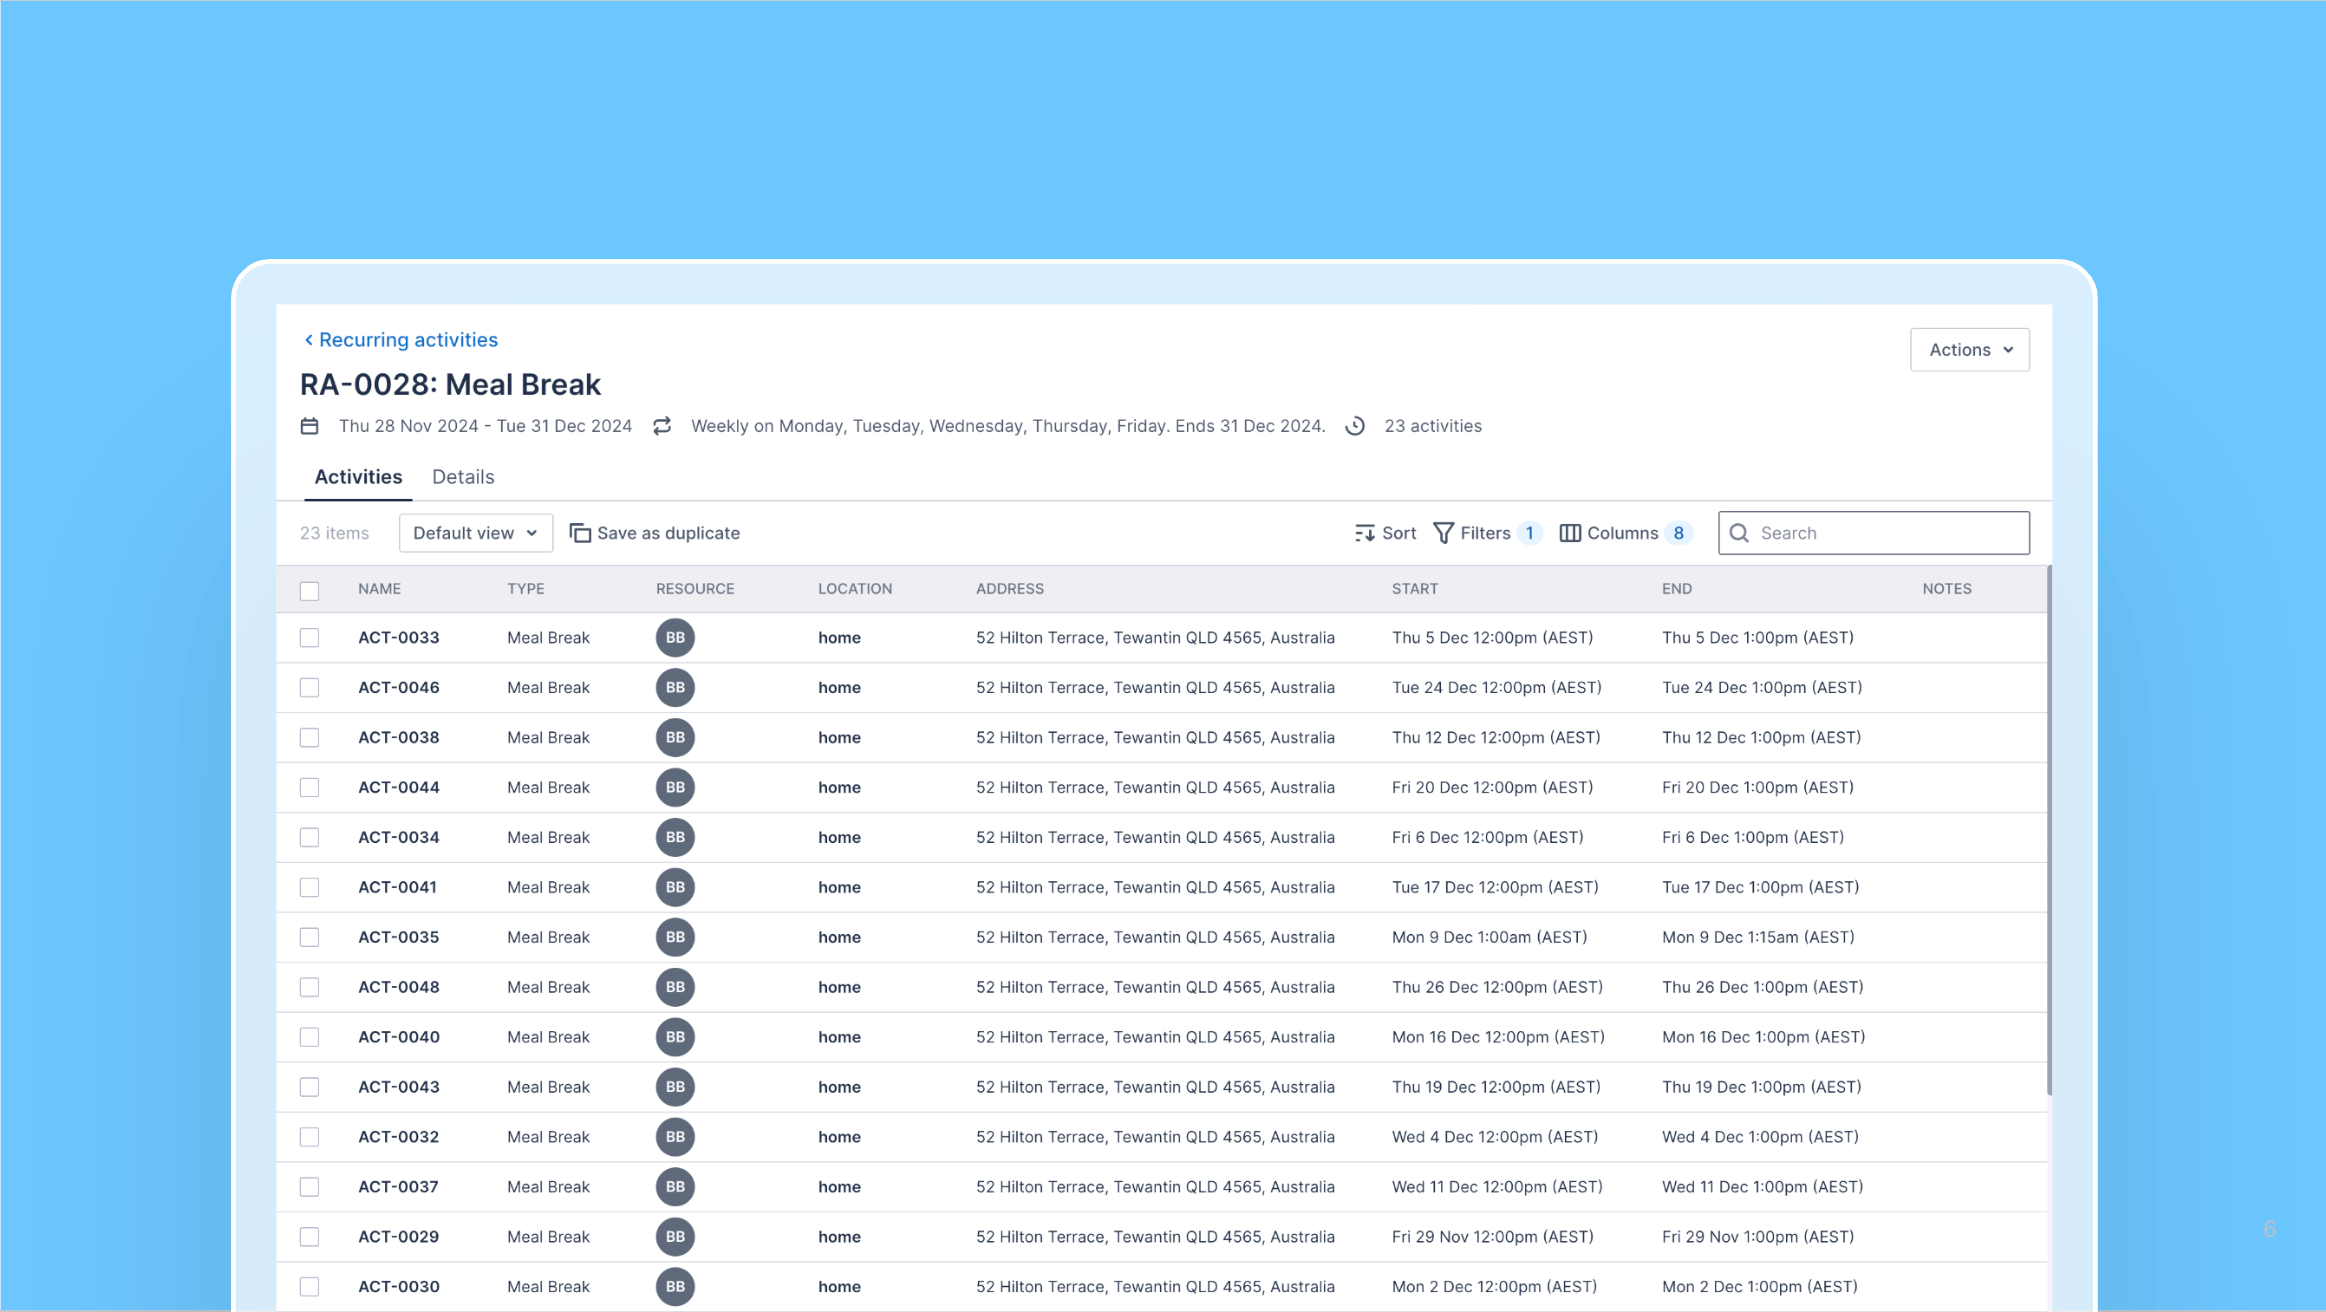Toggle the select-all checkbox in header

310,590
